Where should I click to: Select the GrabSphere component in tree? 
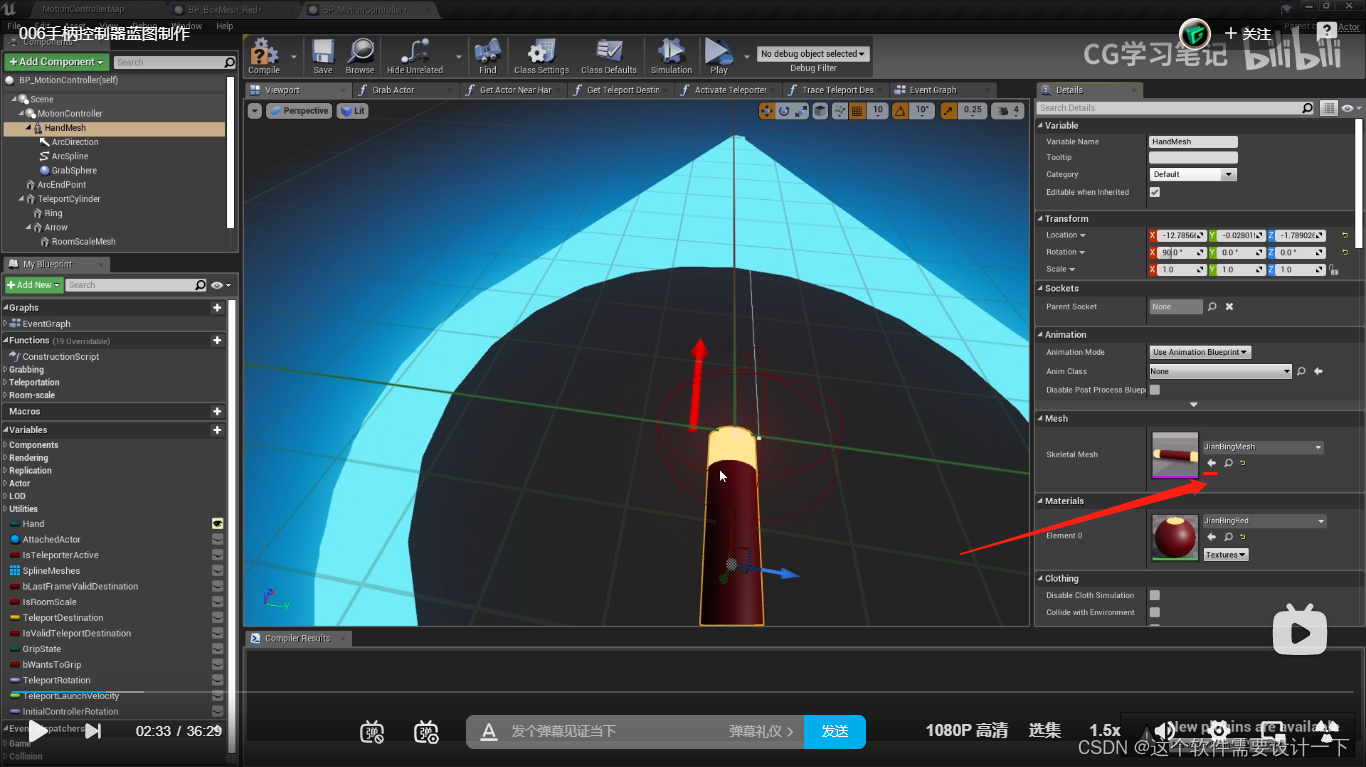[x=74, y=170]
